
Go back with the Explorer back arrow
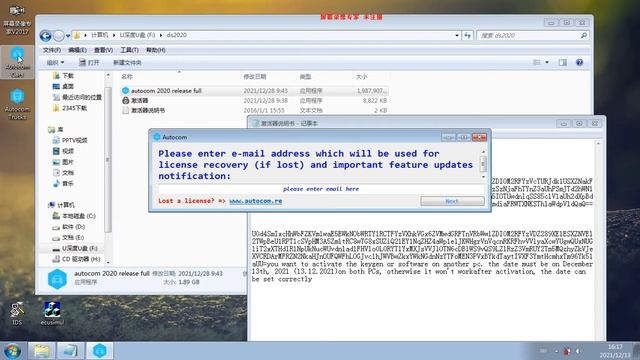[46, 36]
